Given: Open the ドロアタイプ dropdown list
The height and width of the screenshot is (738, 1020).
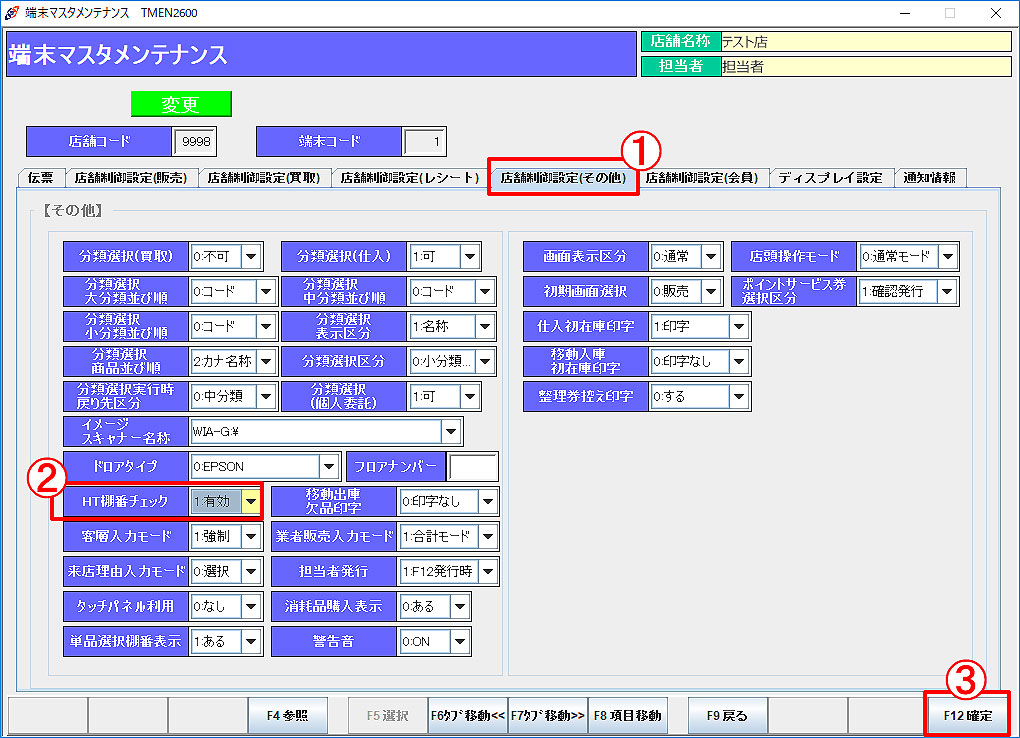Looking at the screenshot, I should pyautogui.click(x=328, y=466).
